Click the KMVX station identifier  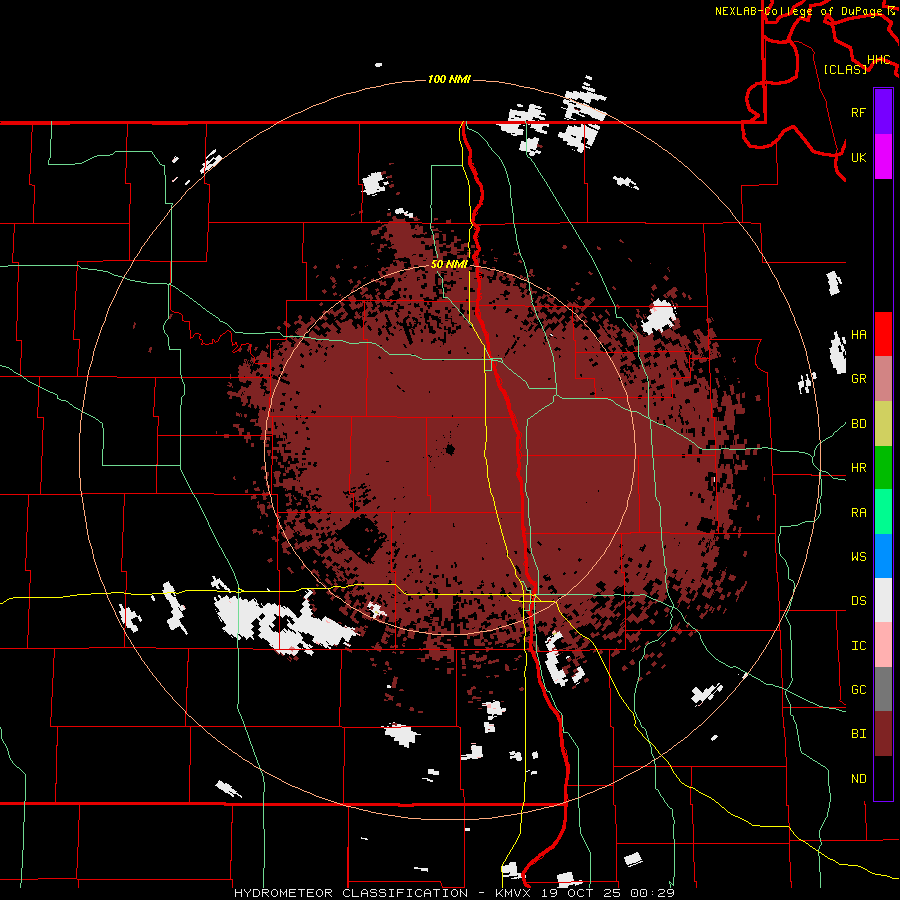pos(513,893)
